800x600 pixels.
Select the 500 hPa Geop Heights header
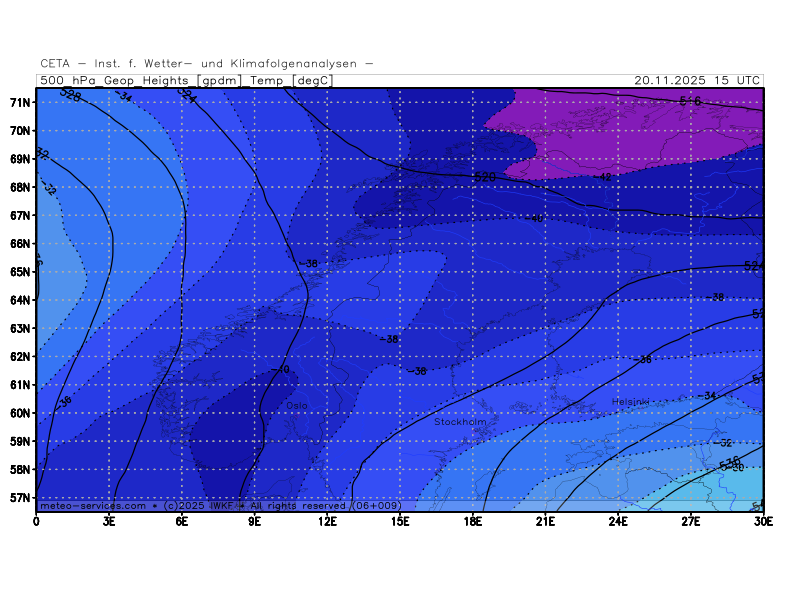(x=186, y=80)
